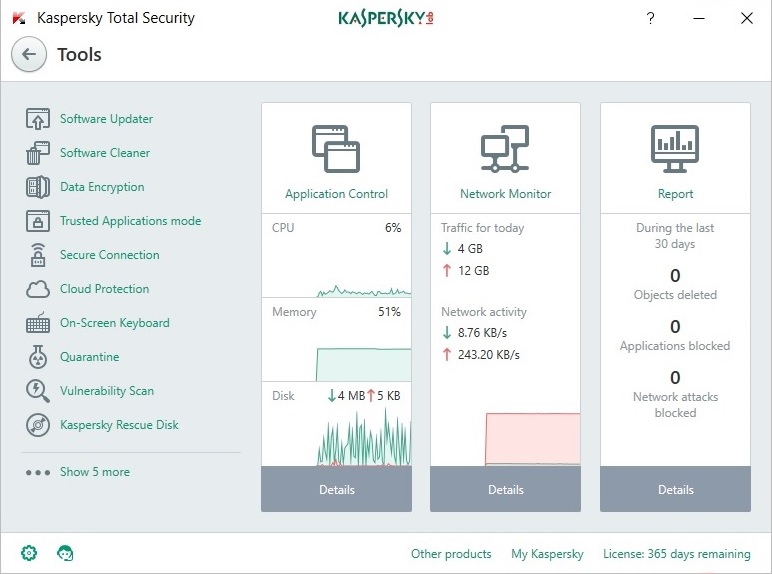
Task: Click the Software Cleaner trash icon
Action: point(38,153)
